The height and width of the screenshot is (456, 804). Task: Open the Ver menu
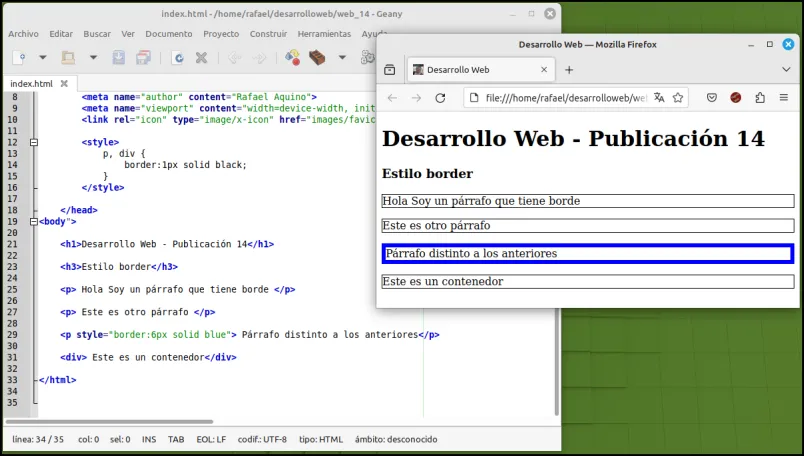click(128, 34)
